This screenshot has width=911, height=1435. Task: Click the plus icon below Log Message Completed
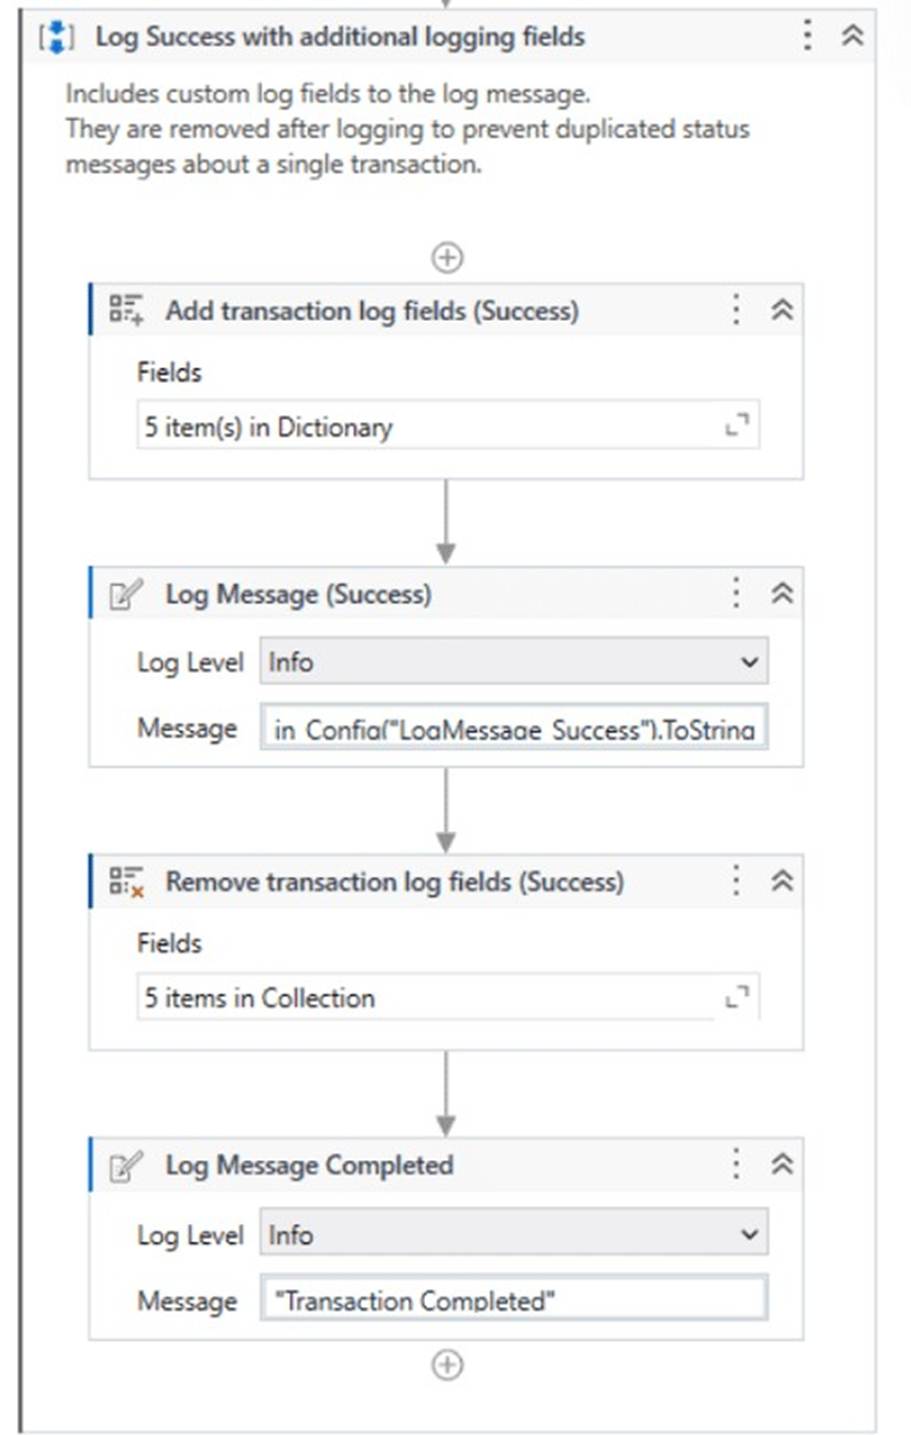click(449, 1364)
